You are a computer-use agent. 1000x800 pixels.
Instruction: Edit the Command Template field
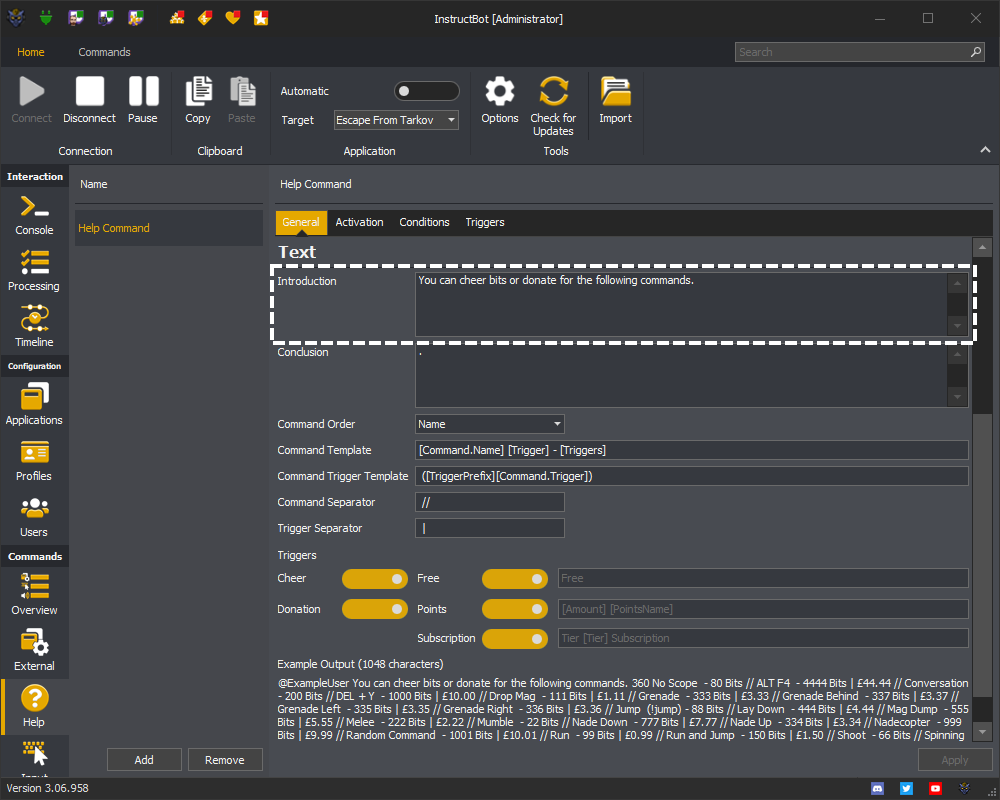click(x=692, y=450)
